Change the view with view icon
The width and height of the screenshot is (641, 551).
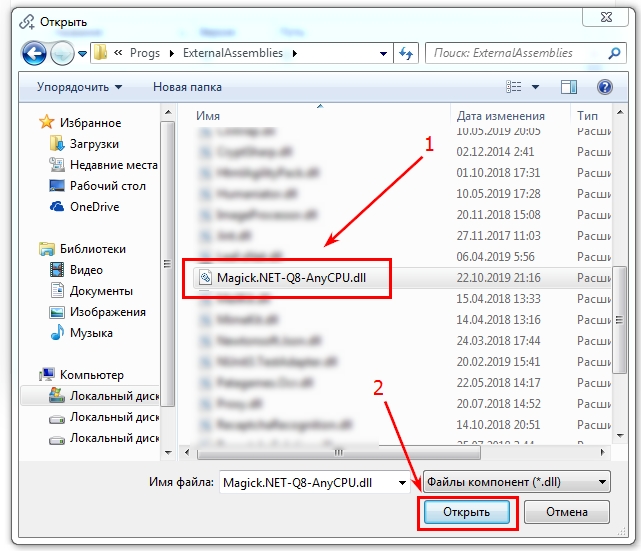(513, 87)
